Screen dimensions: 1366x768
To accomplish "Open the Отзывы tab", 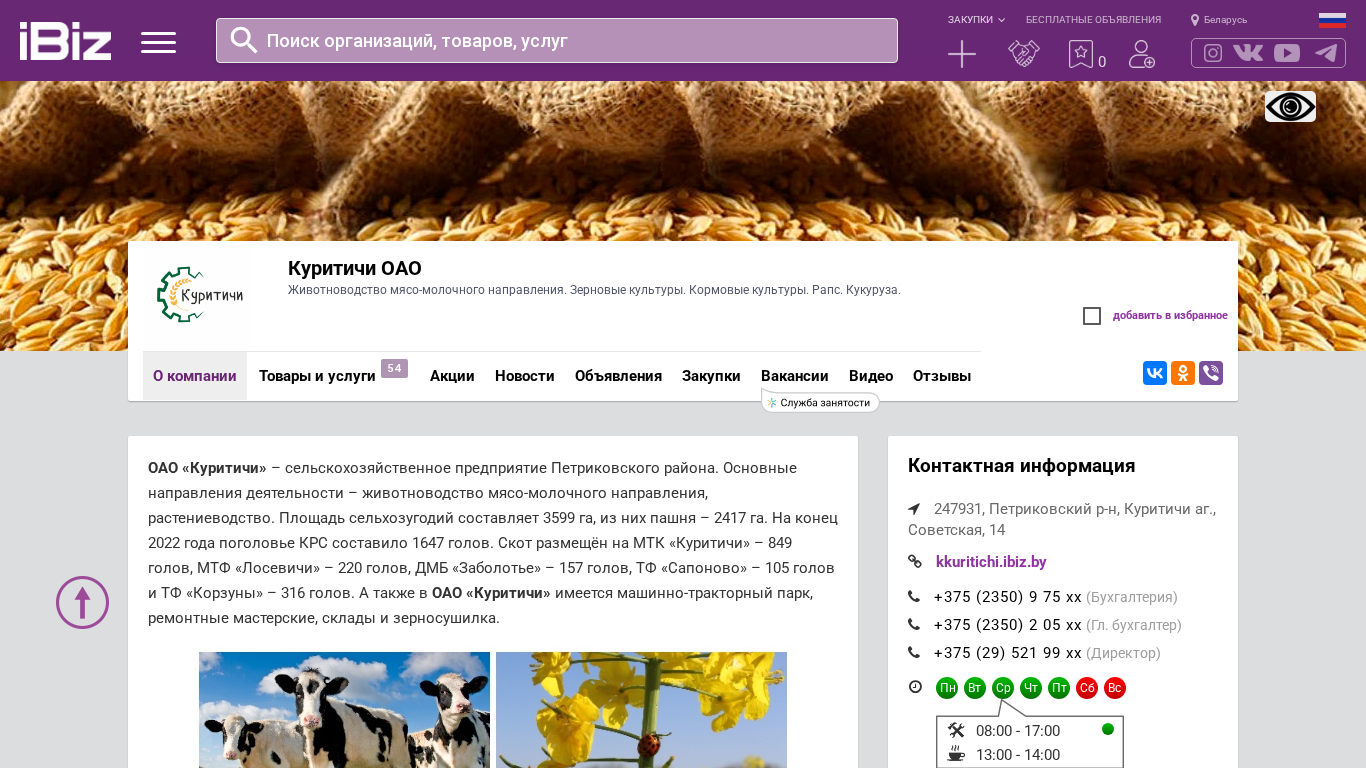I will 942,376.
